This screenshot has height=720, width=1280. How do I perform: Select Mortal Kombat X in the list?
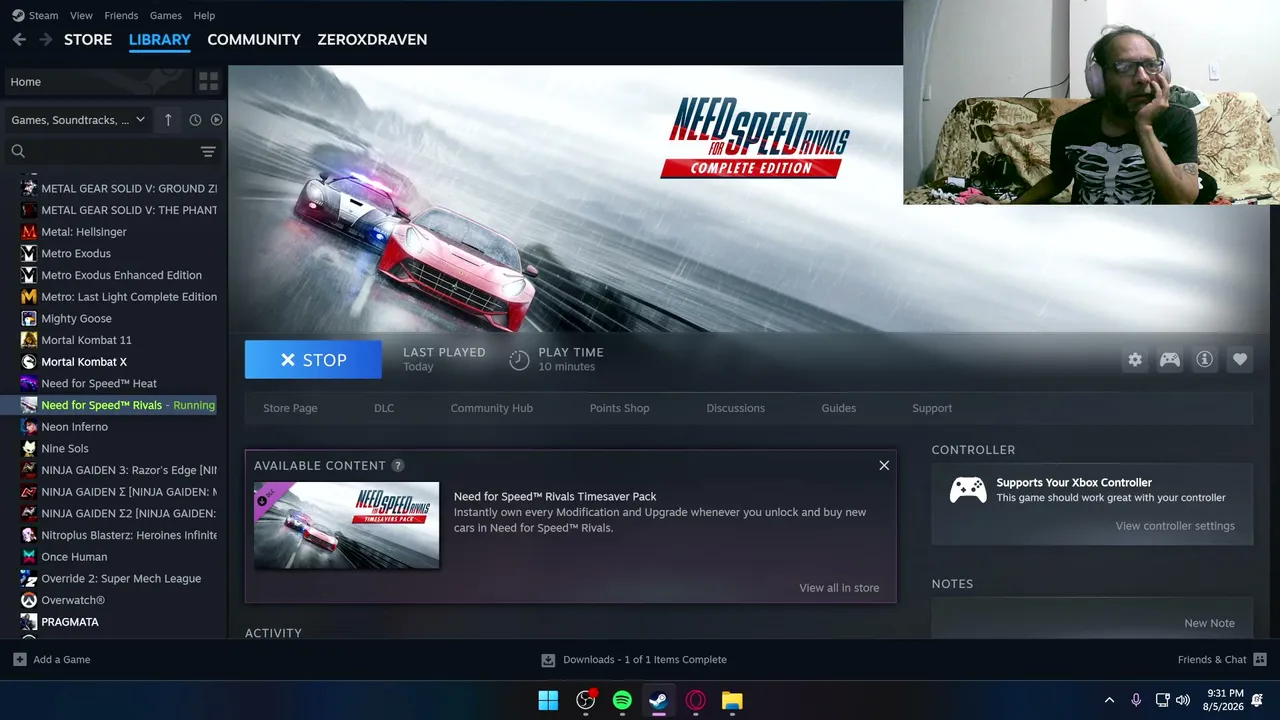84,362
